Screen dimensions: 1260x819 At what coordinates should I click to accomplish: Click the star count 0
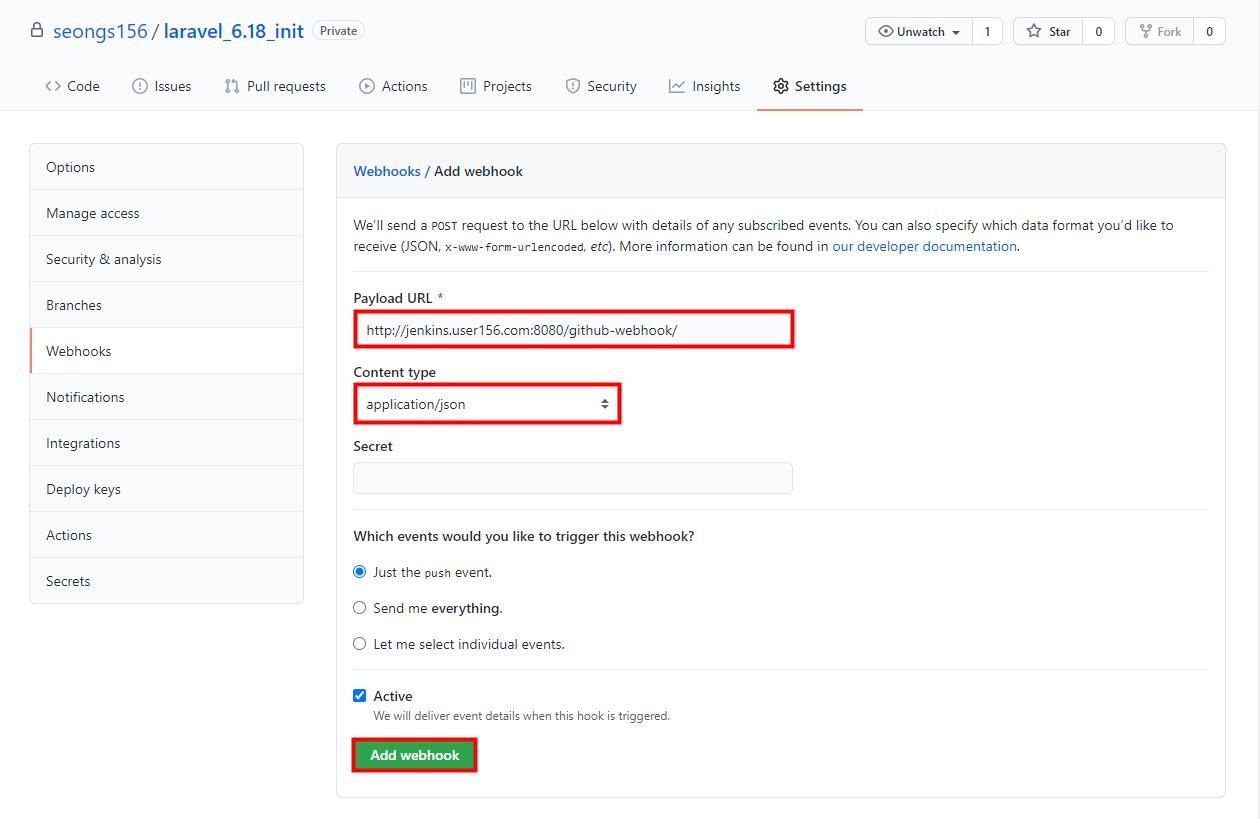point(1098,31)
